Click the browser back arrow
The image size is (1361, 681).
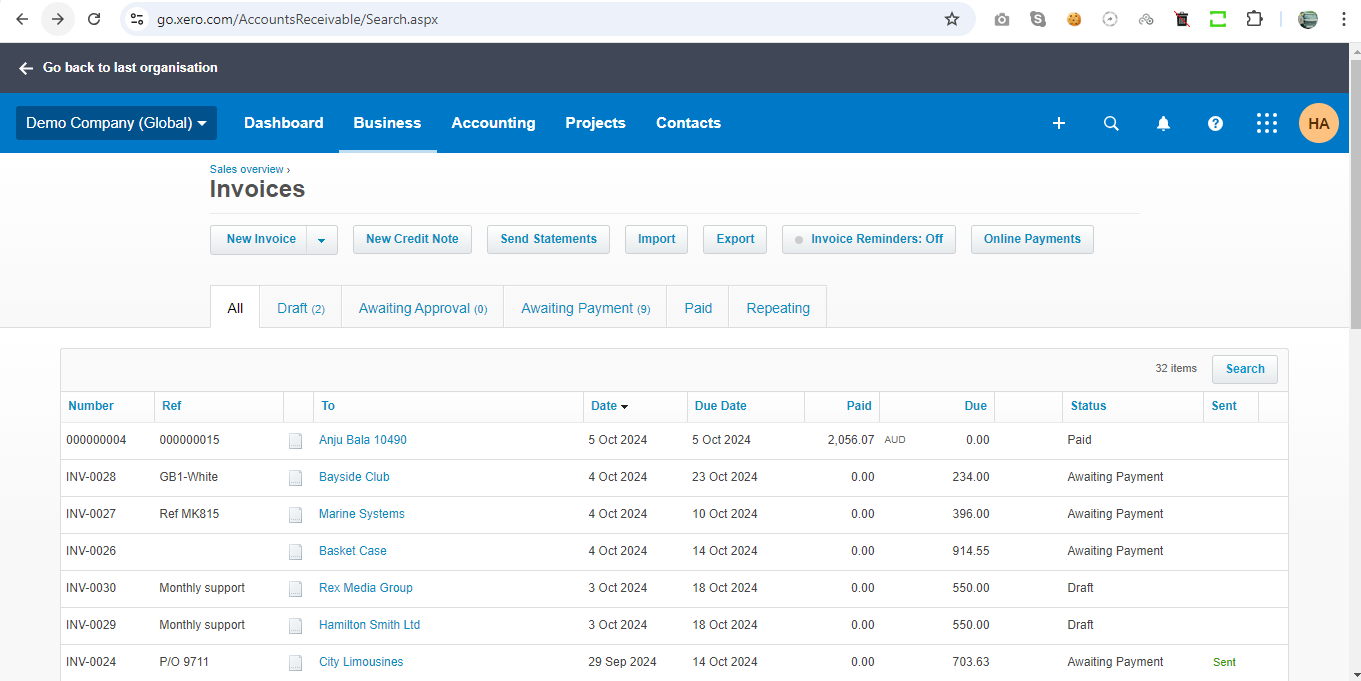click(22, 19)
